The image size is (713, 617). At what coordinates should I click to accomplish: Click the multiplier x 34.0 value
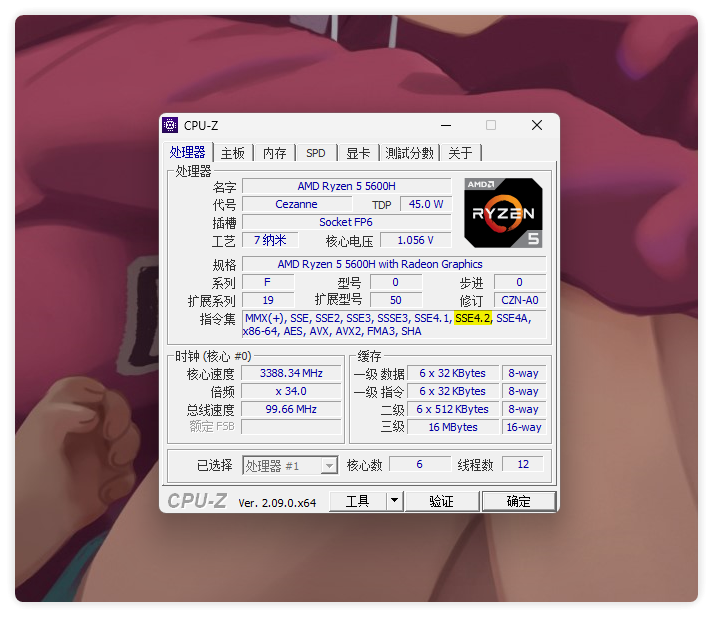point(291,391)
